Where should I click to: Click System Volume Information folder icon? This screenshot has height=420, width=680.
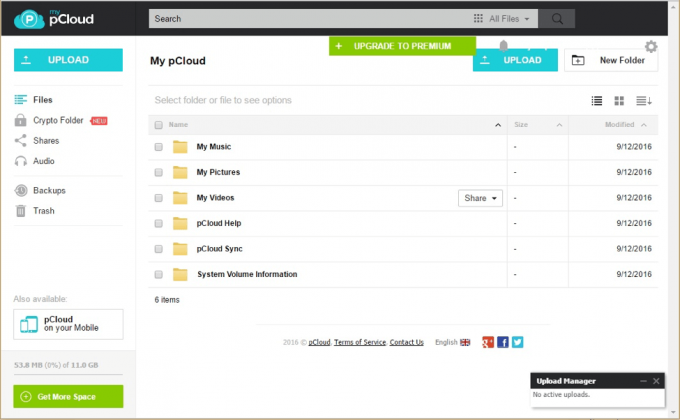[180, 274]
